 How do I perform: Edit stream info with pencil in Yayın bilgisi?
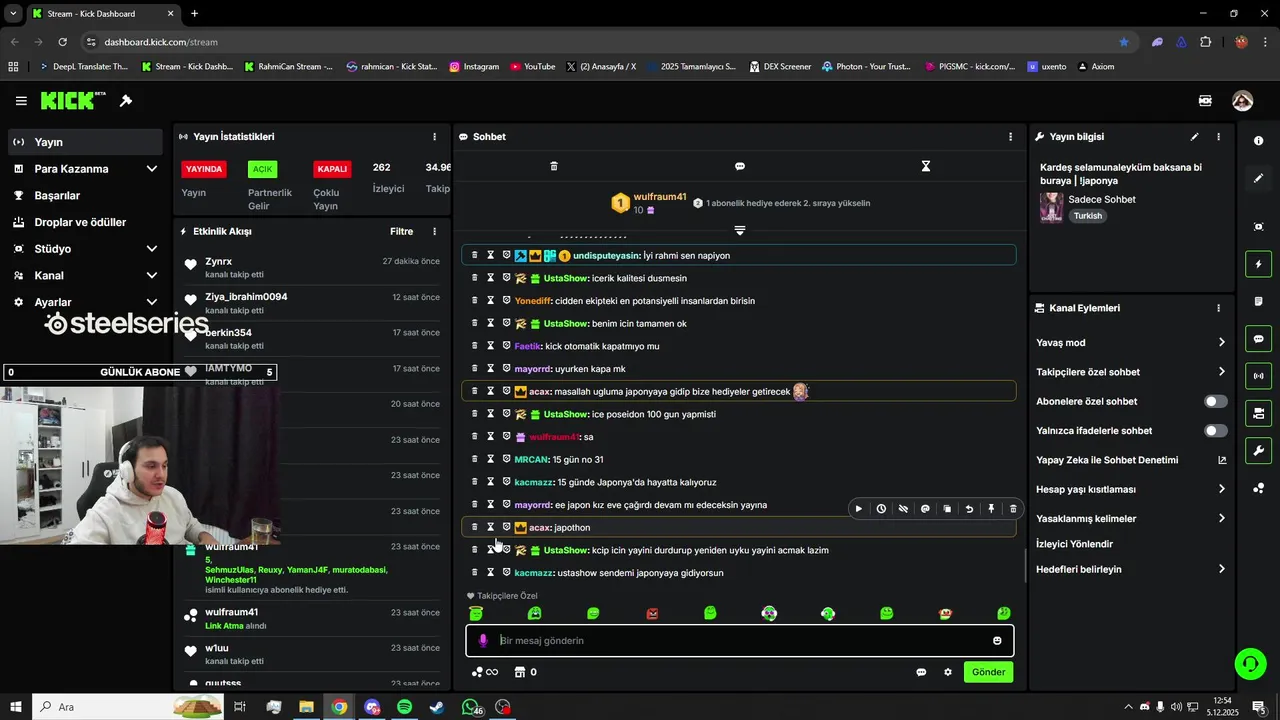(x=1194, y=137)
